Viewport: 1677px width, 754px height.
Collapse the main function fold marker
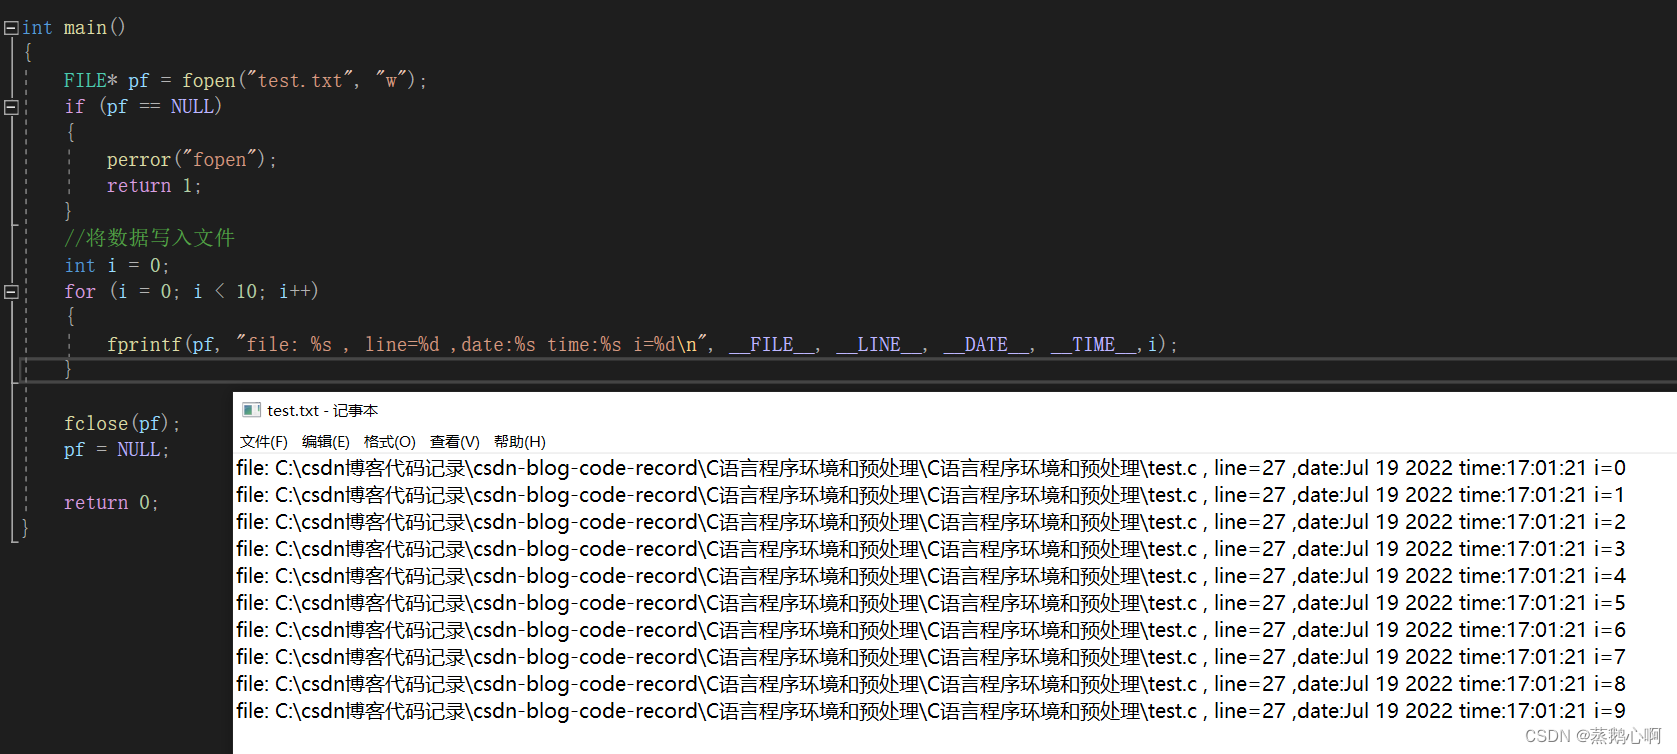[x=11, y=28]
